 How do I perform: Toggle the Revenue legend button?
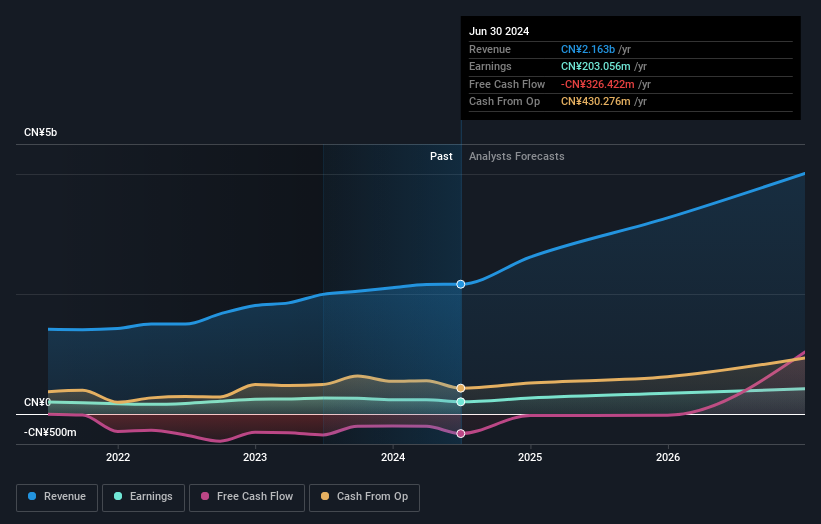click(57, 497)
